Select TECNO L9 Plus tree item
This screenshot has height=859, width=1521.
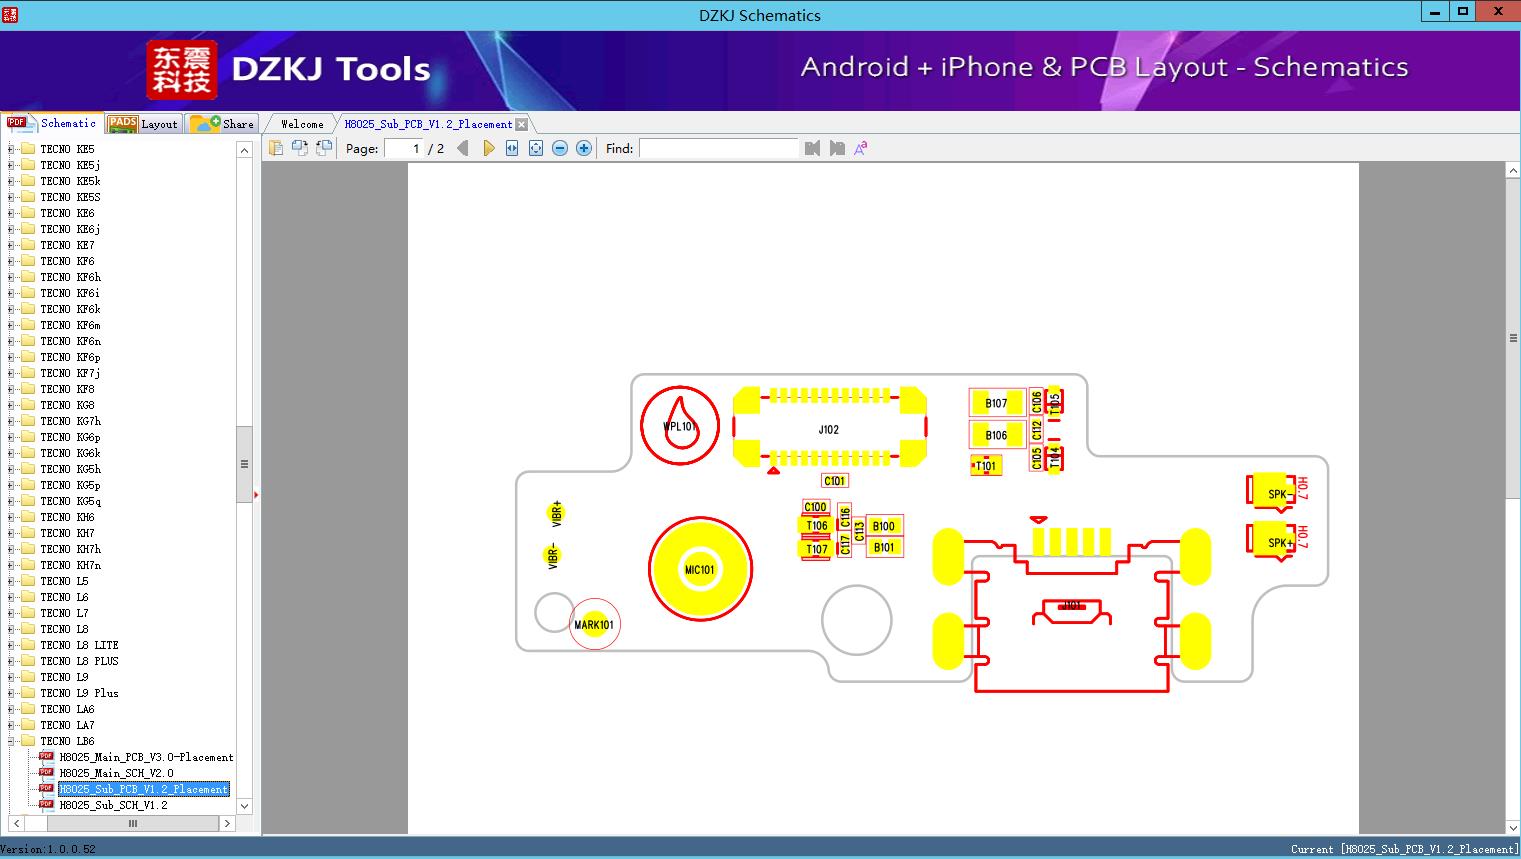coord(79,693)
